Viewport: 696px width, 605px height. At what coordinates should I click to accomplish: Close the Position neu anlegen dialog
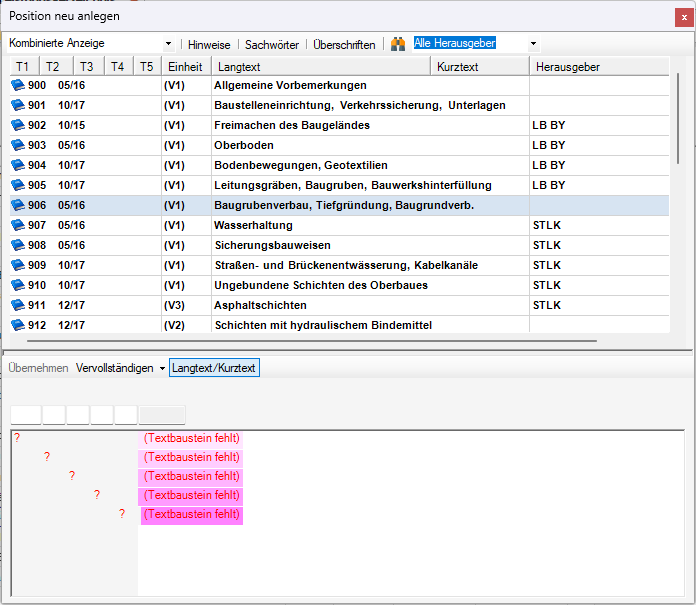(684, 18)
